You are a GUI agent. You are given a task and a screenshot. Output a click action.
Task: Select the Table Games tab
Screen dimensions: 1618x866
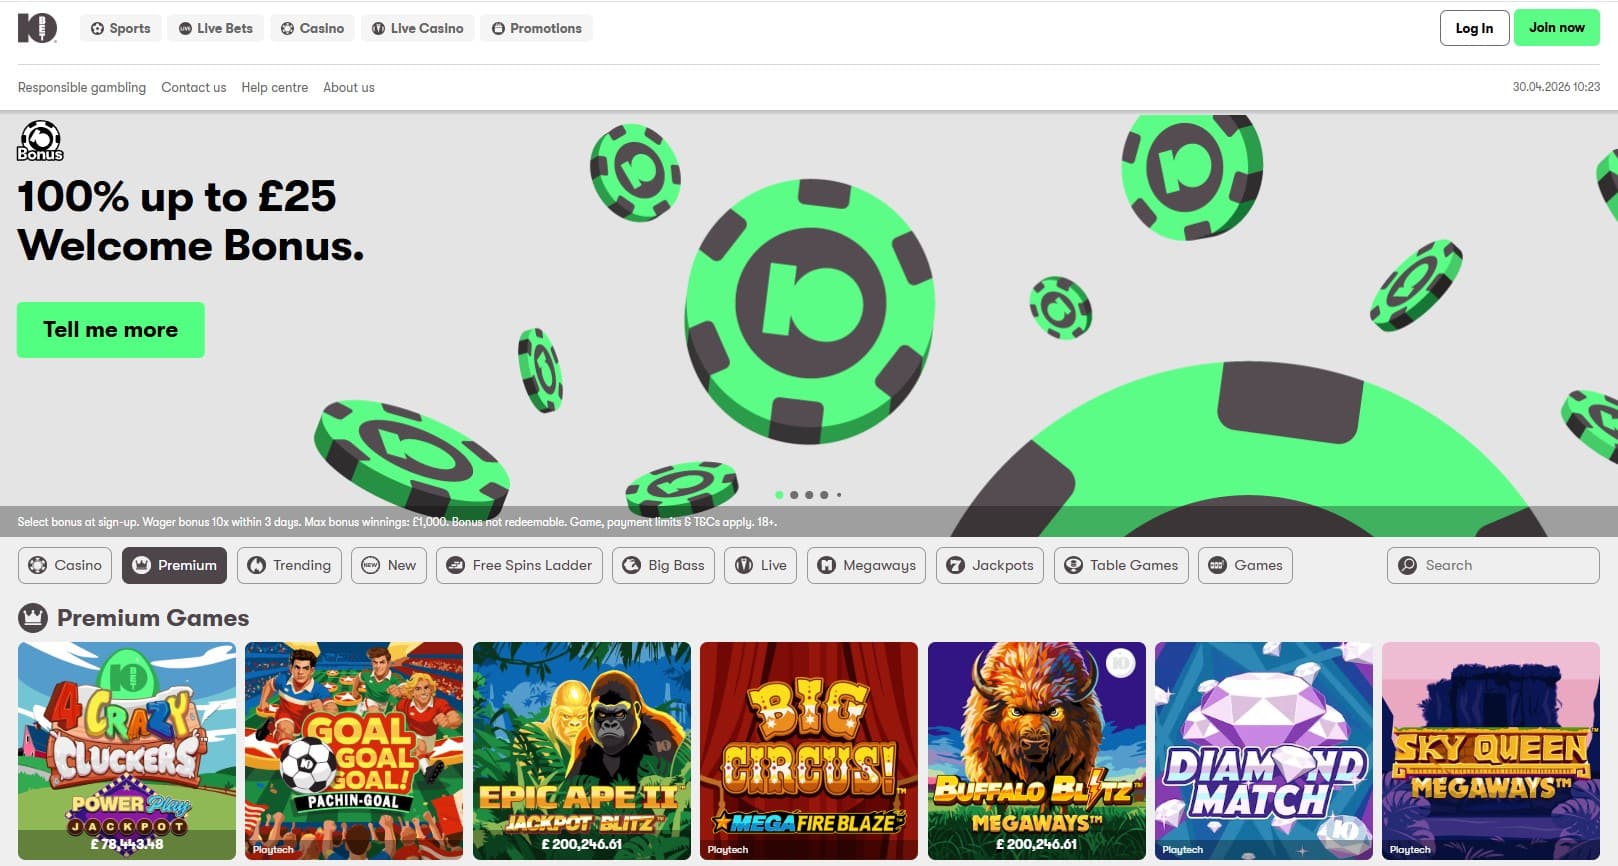pos(1122,565)
